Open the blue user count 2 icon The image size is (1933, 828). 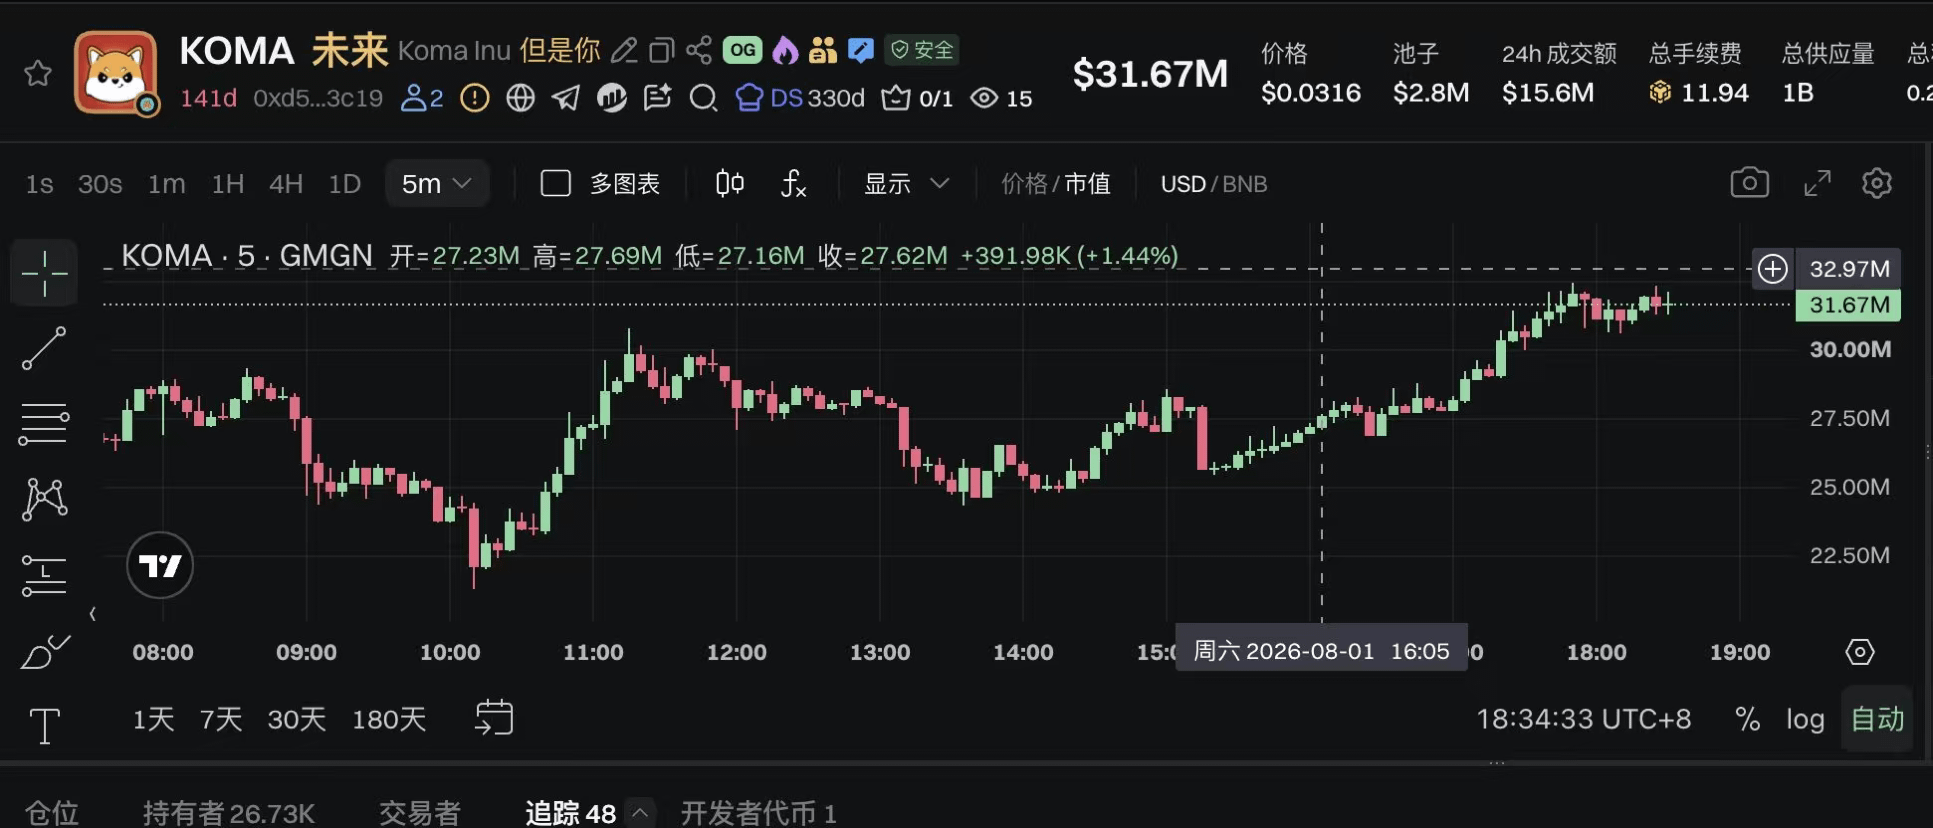point(422,98)
